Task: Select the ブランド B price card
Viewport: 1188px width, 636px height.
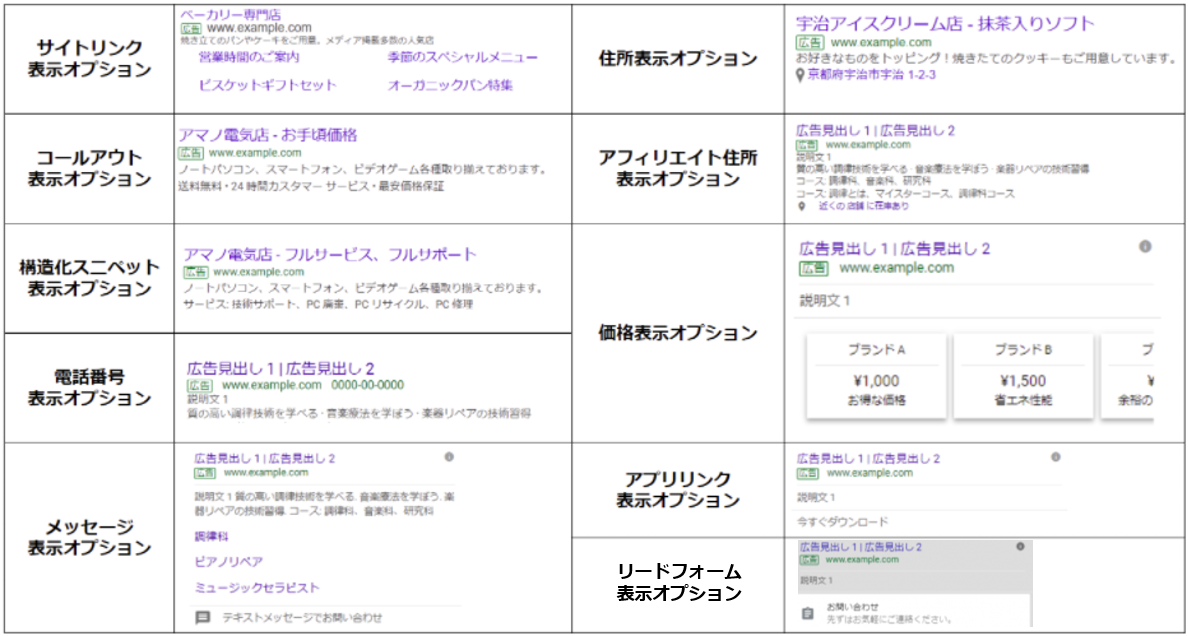Action: click(x=1023, y=376)
